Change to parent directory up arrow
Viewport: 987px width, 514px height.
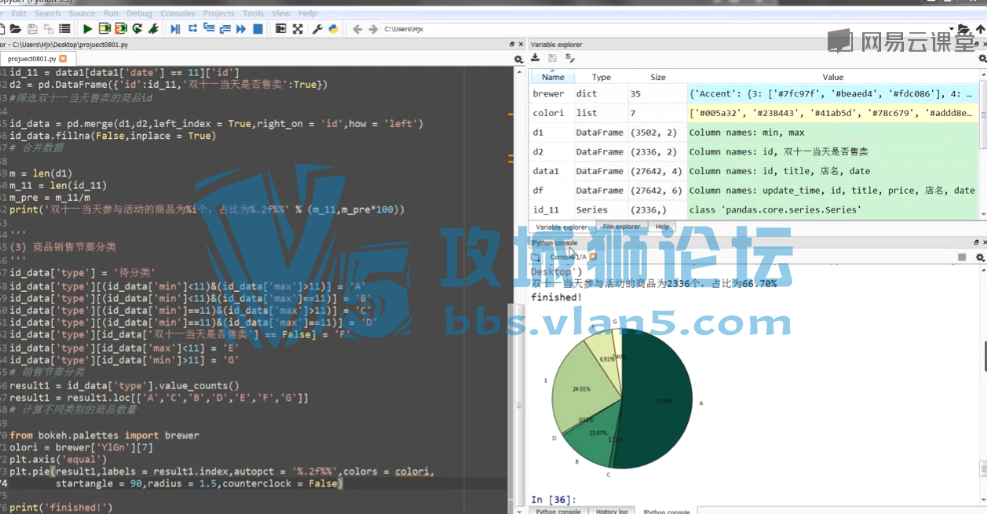coord(981,29)
